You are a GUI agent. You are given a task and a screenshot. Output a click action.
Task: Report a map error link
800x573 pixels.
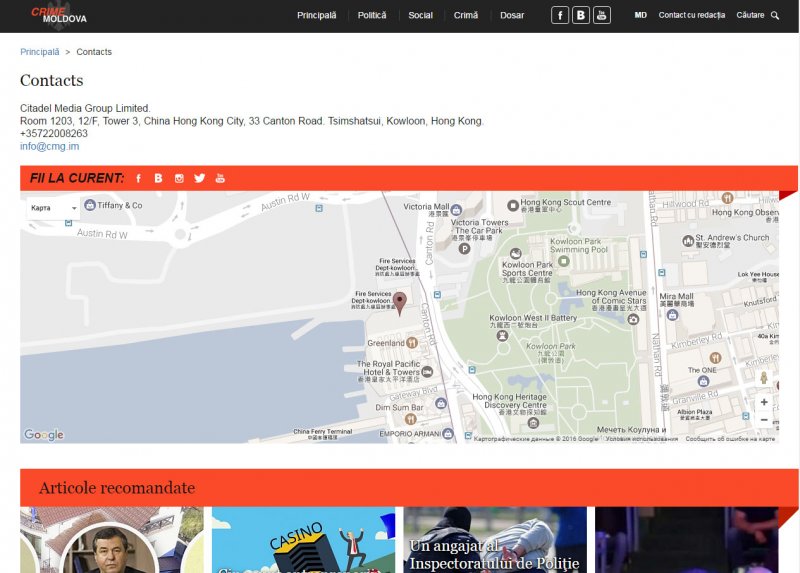[730, 439]
